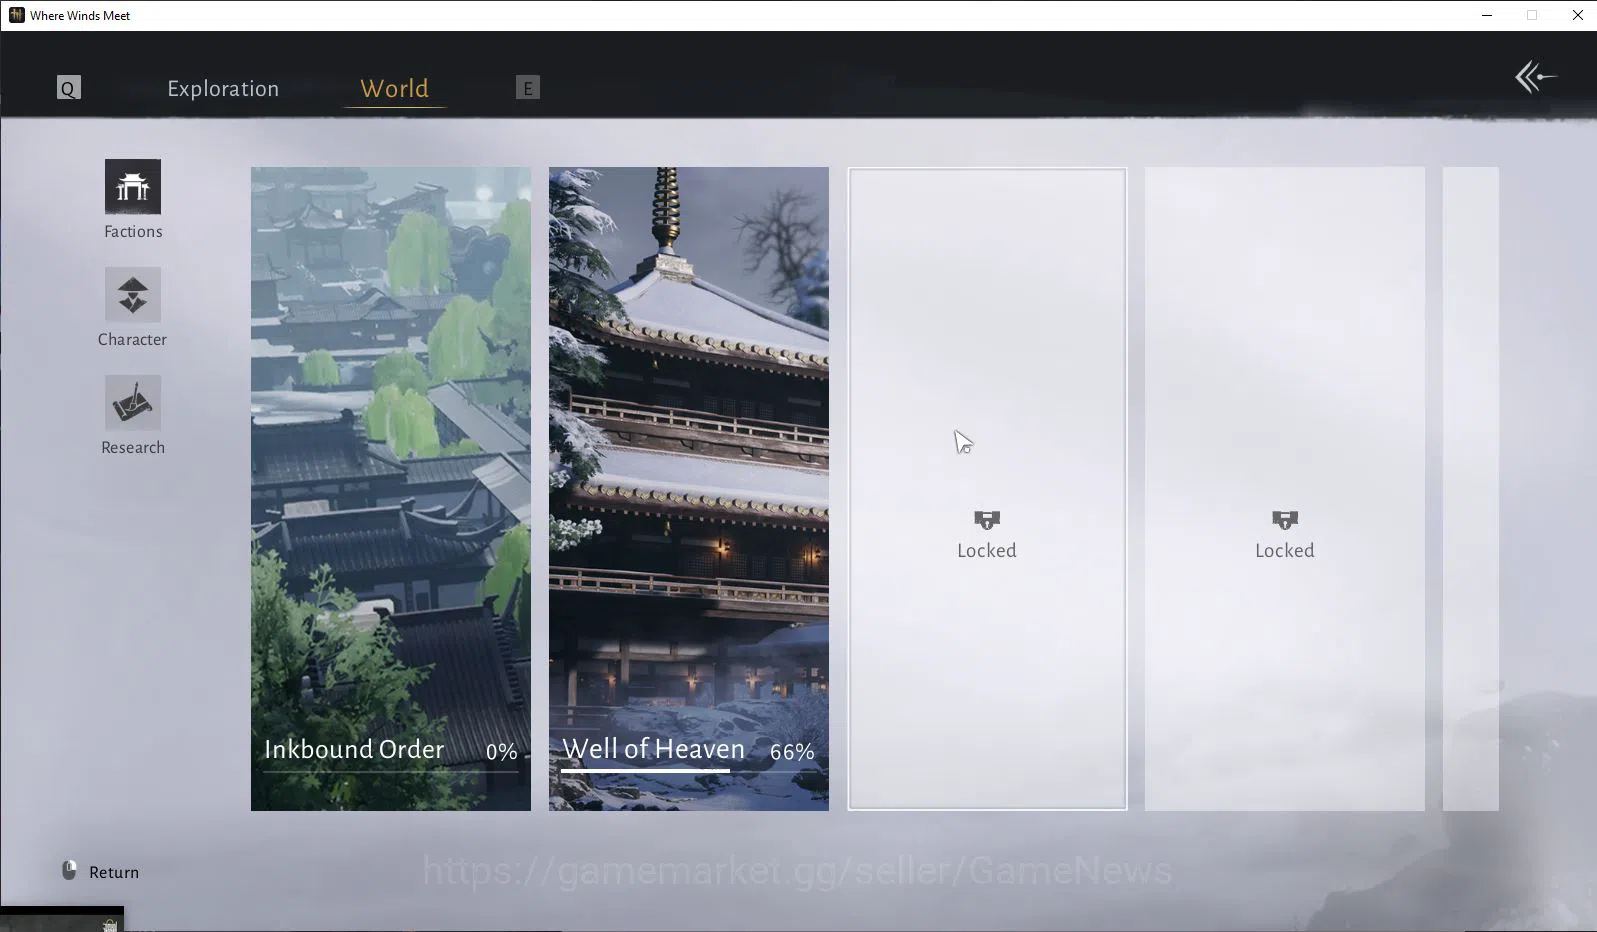Screen dimensions: 1597x932
Task: Minimize the Where Winds Meet window
Action: pos(1487,15)
